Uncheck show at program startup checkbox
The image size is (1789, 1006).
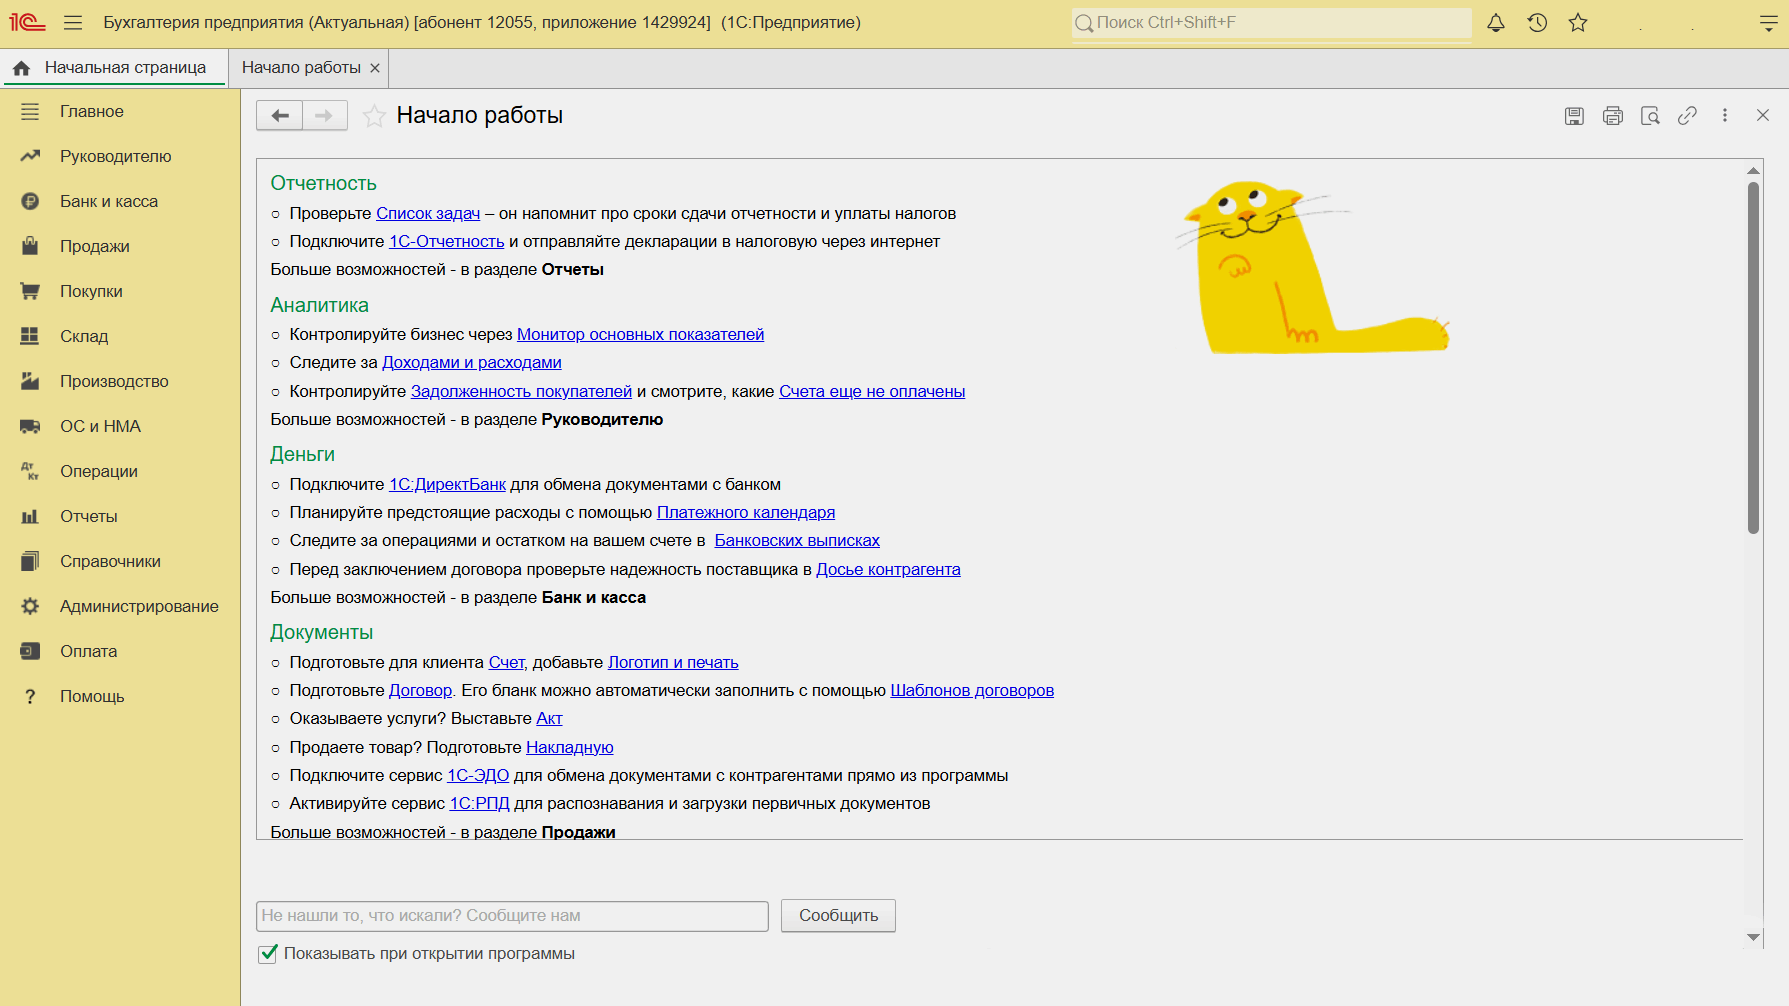click(x=268, y=954)
